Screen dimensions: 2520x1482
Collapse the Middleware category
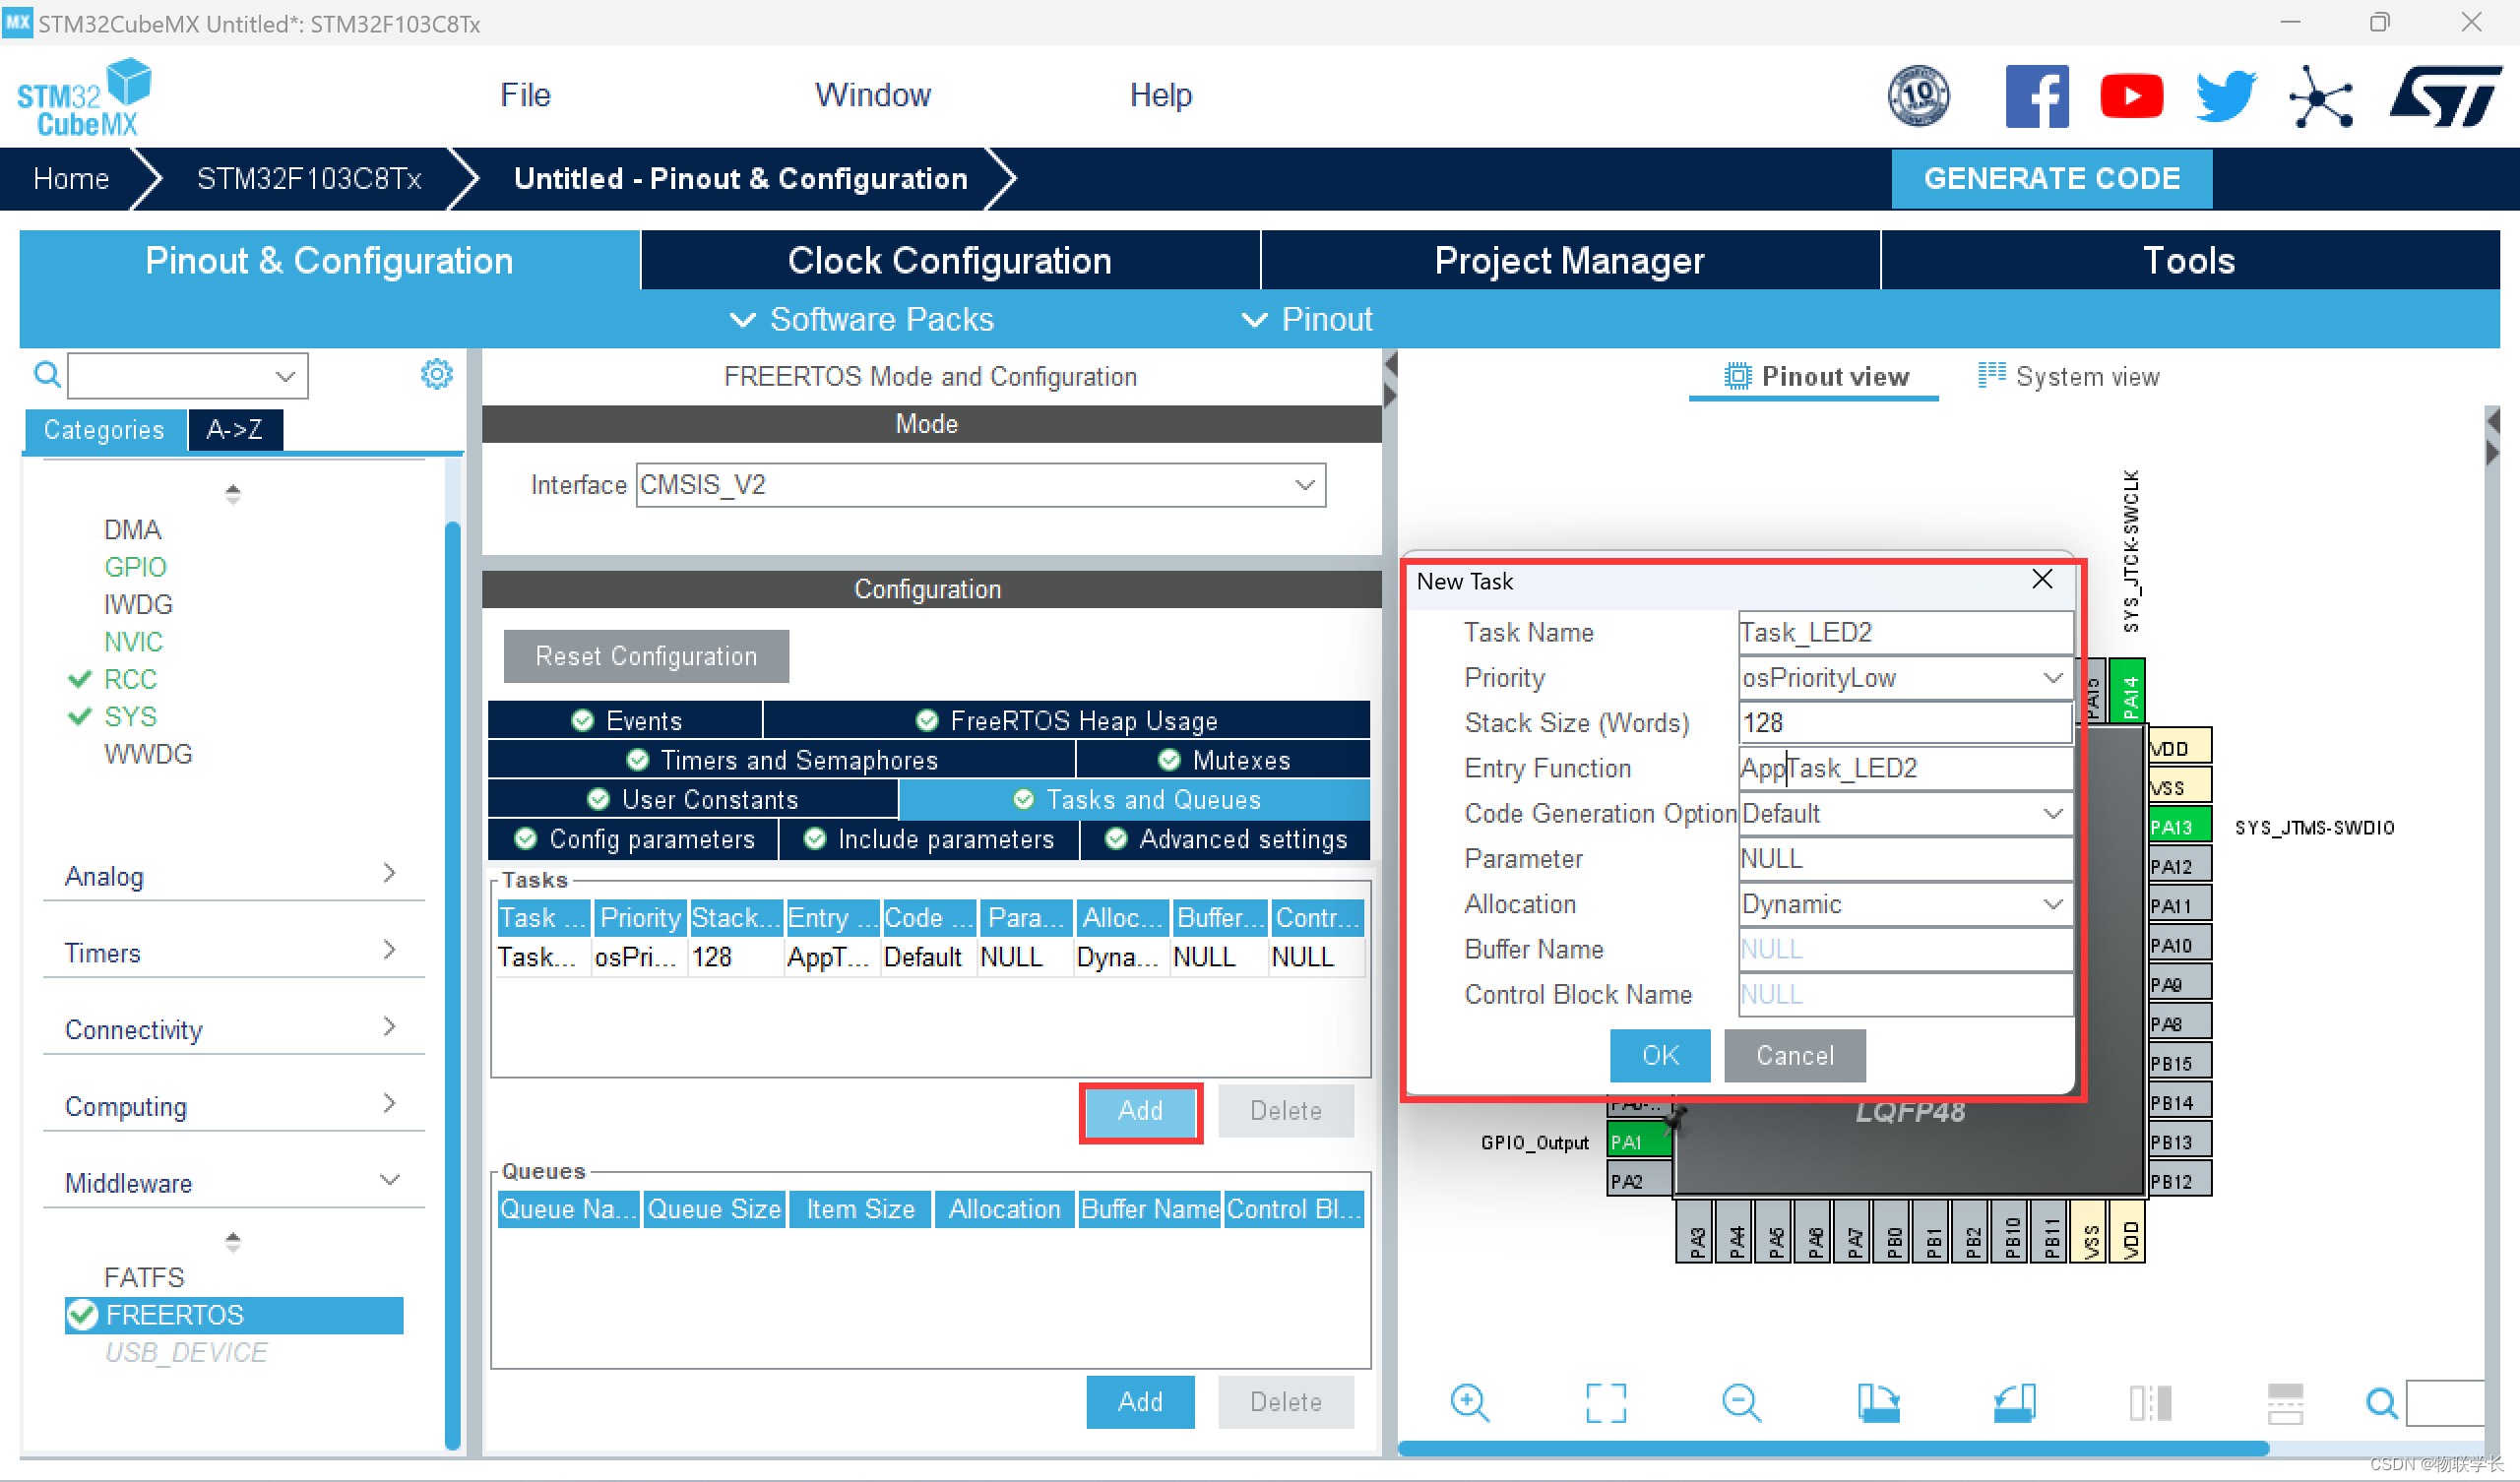(x=233, y=1182)
